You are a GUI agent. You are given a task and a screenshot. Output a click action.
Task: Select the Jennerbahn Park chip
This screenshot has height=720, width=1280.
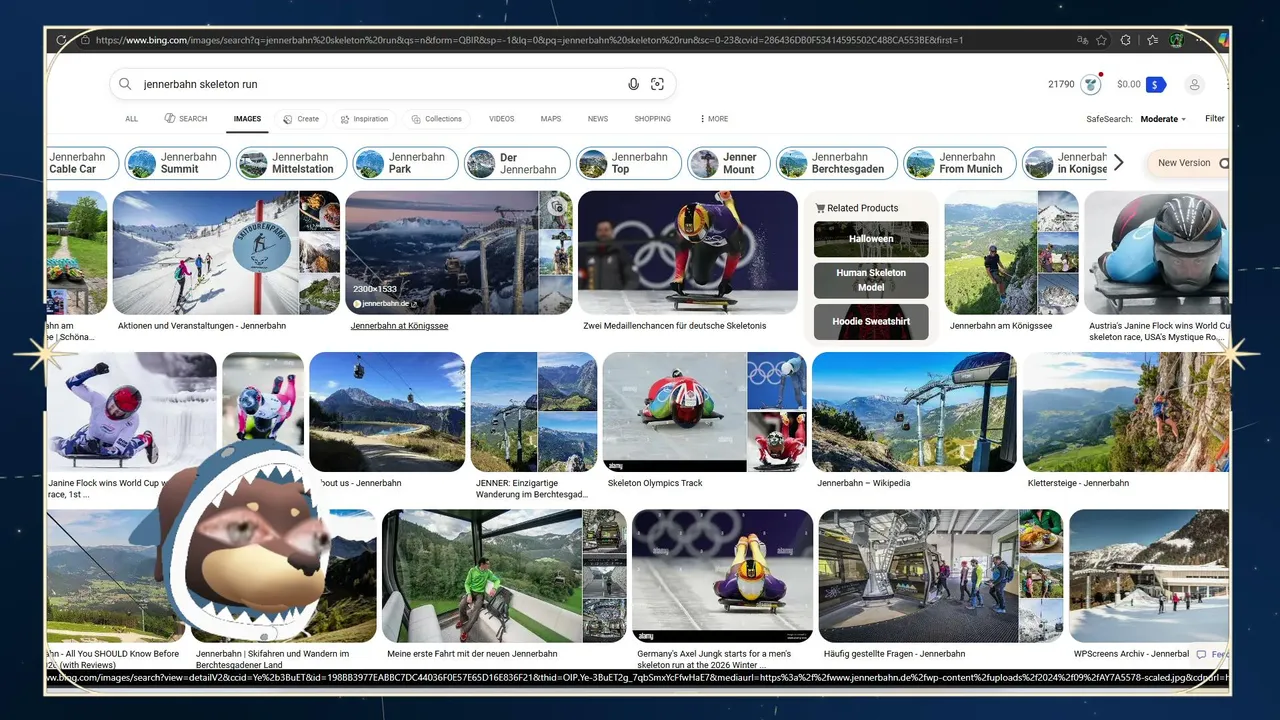click(405, 163)
